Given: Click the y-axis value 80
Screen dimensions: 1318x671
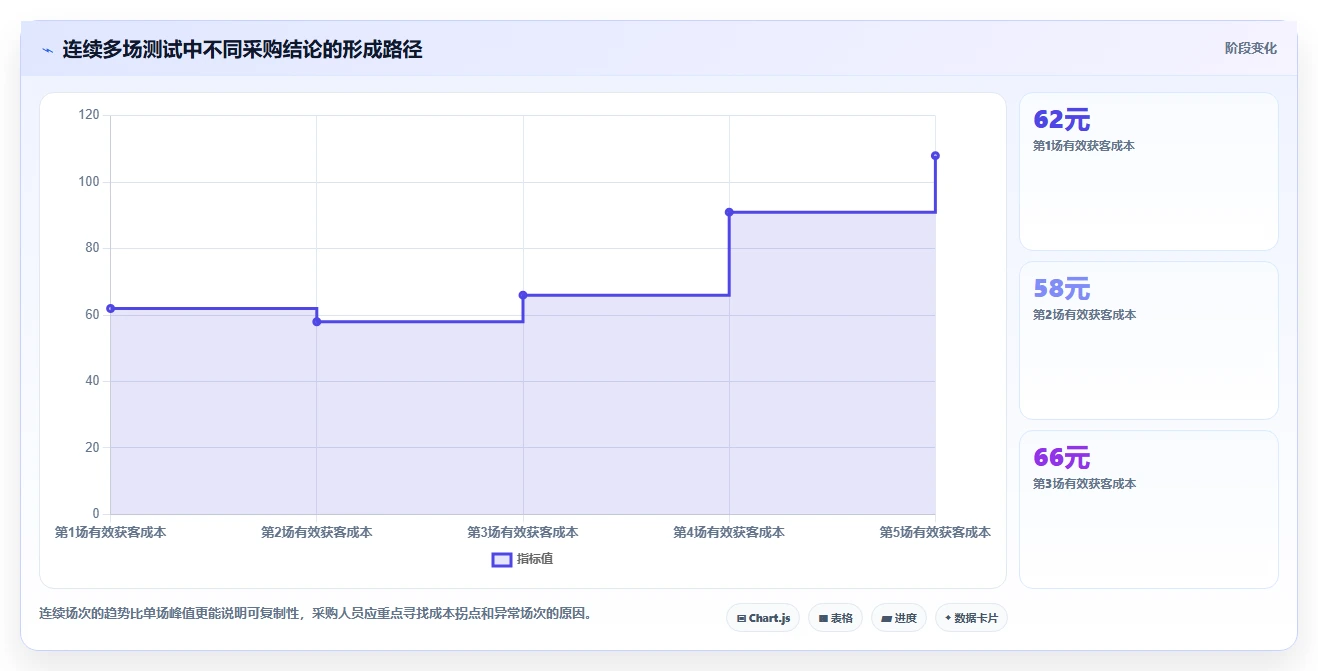Looking at the screenshot, I should pyautogui.click(x=92, y=248).
